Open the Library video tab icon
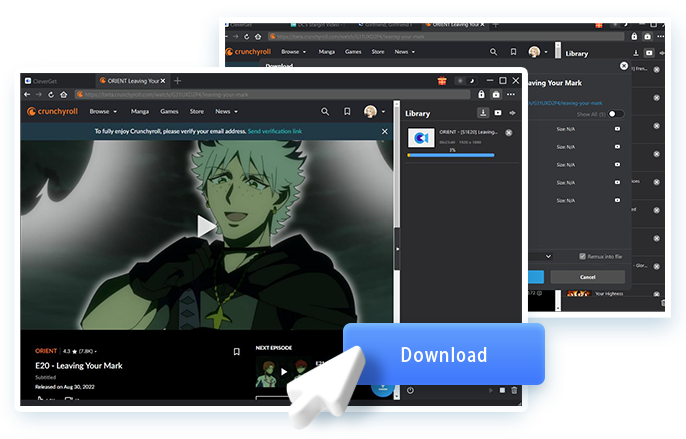 coord(498,113)
